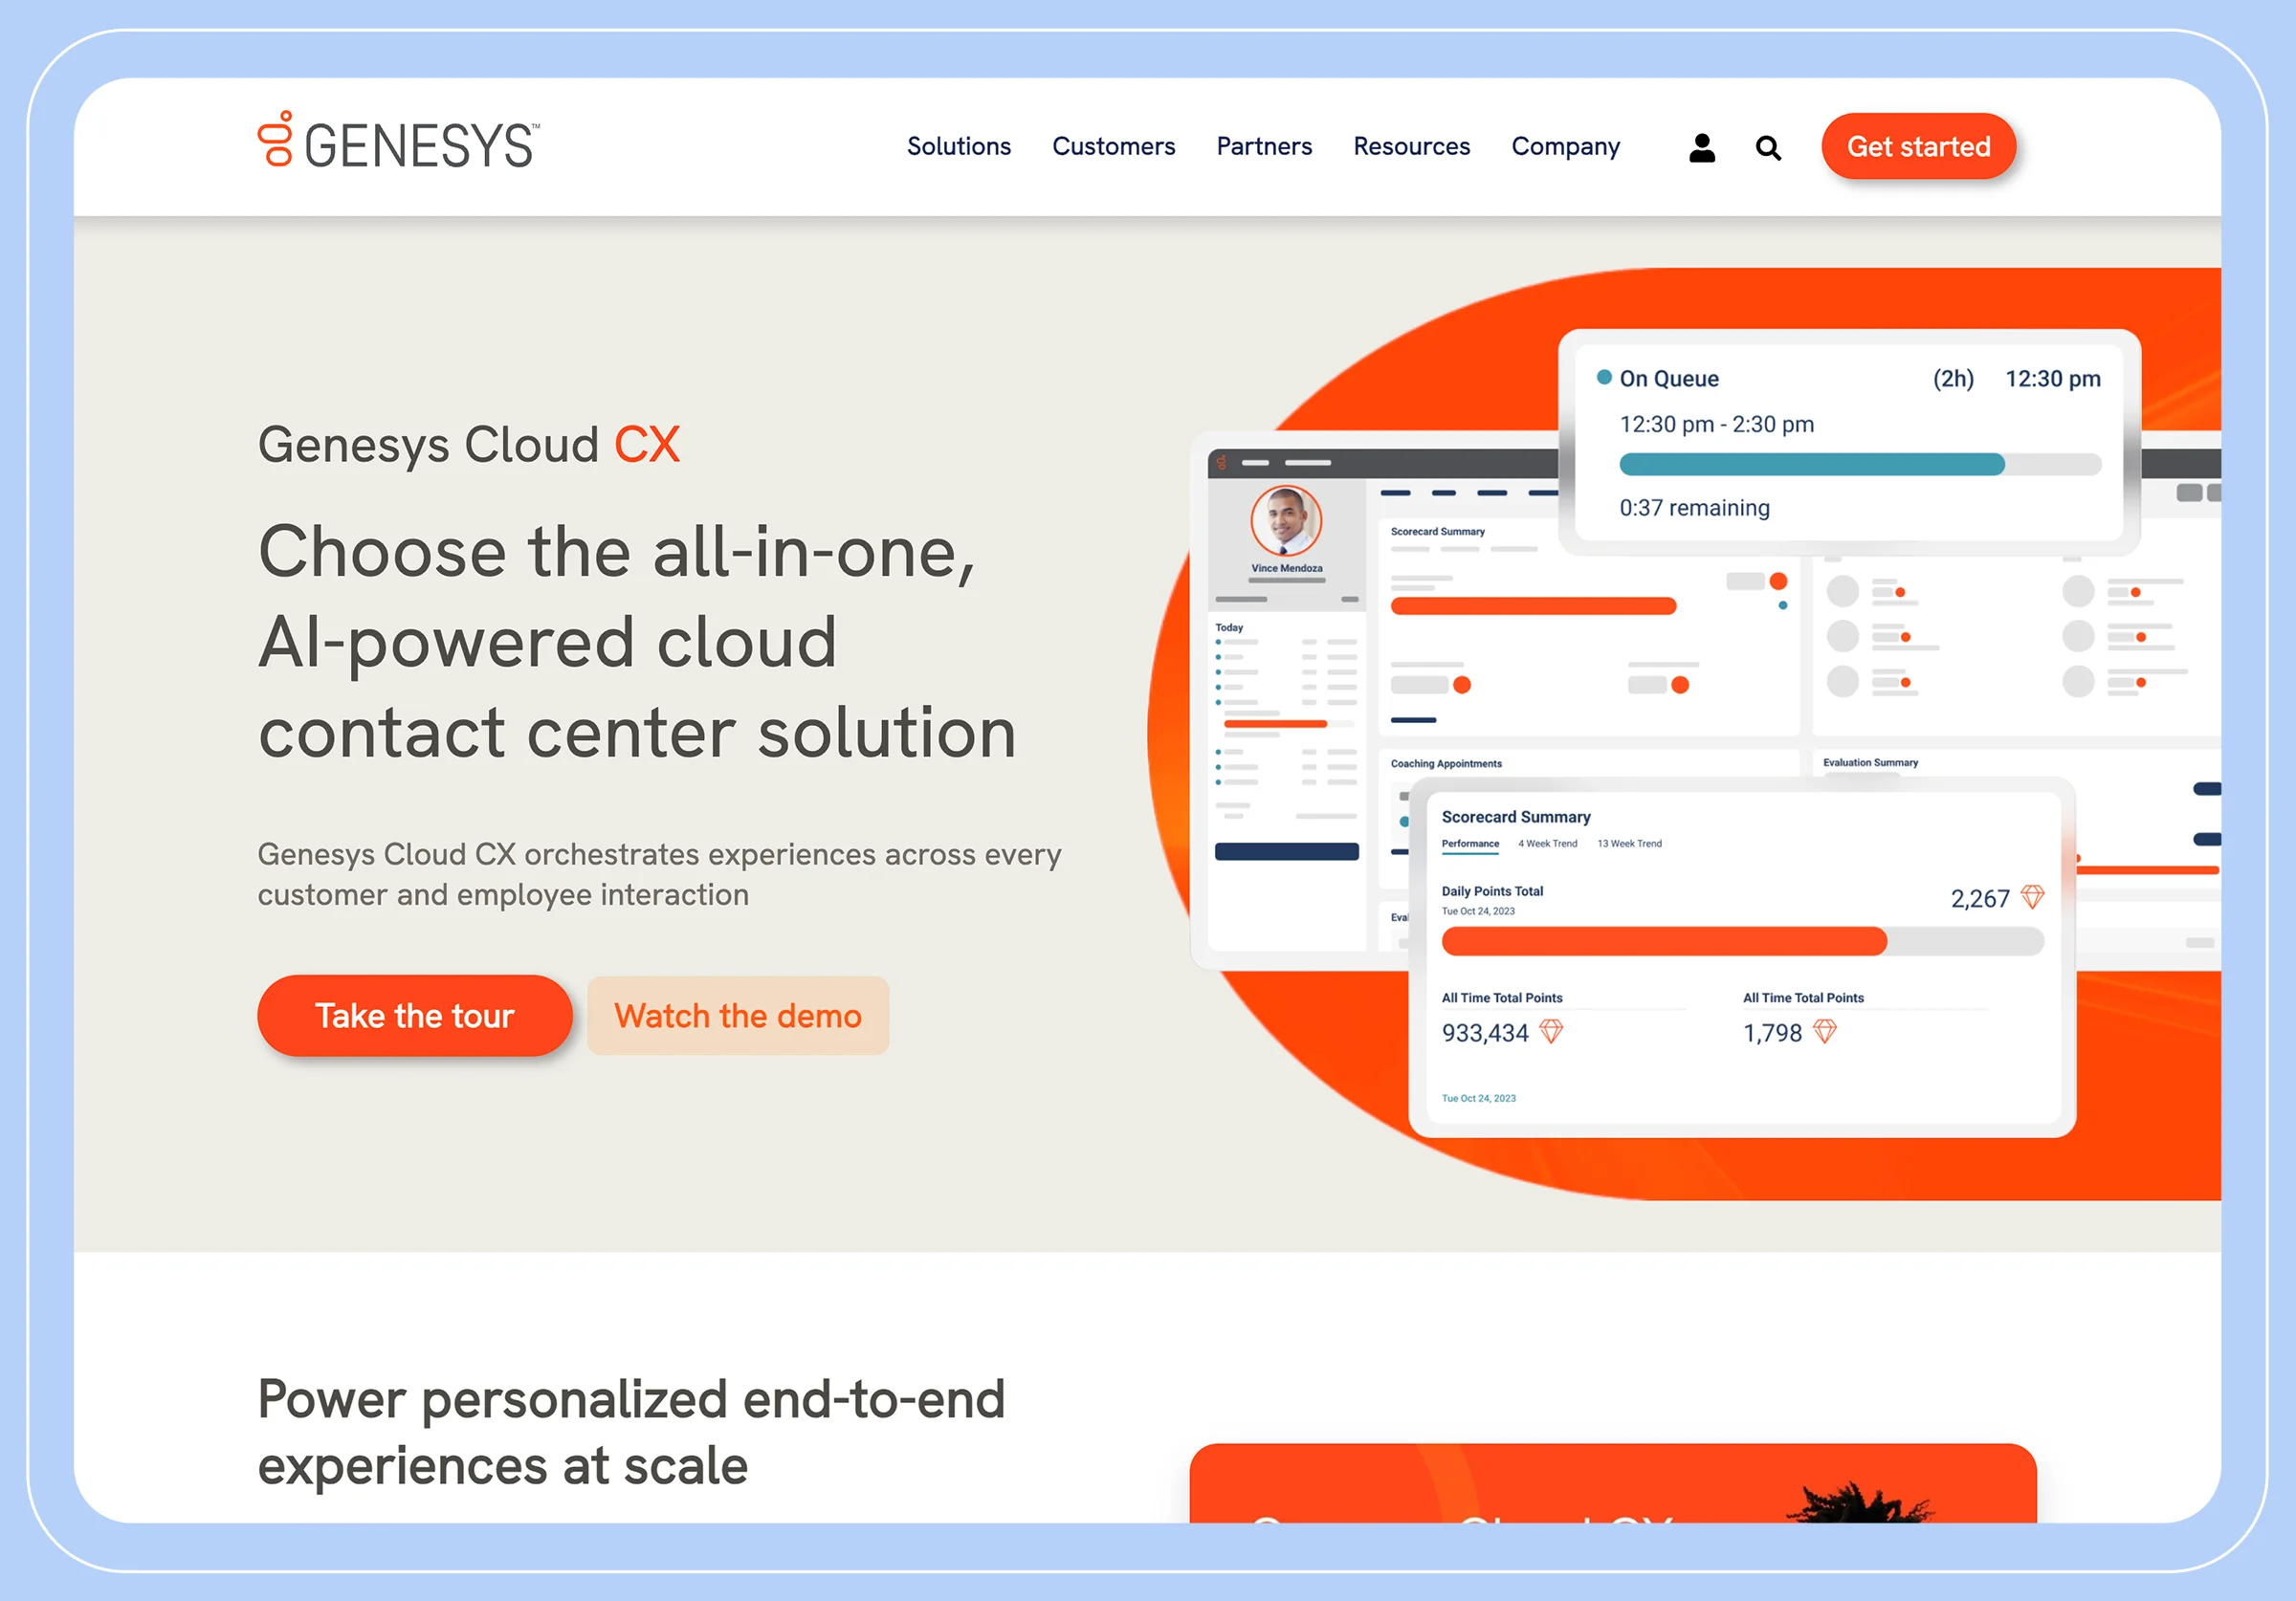Select the 13 Week Trend tab
Screen dimensions: 2296x1601
tap(1628, 844)
